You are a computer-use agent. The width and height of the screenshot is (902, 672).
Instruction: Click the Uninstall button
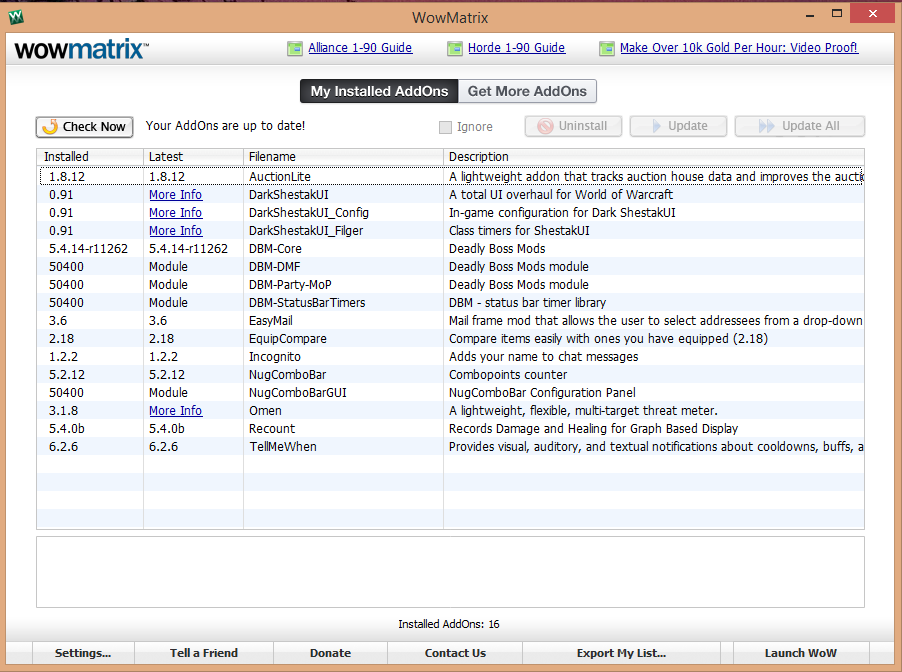click(573, 126)
